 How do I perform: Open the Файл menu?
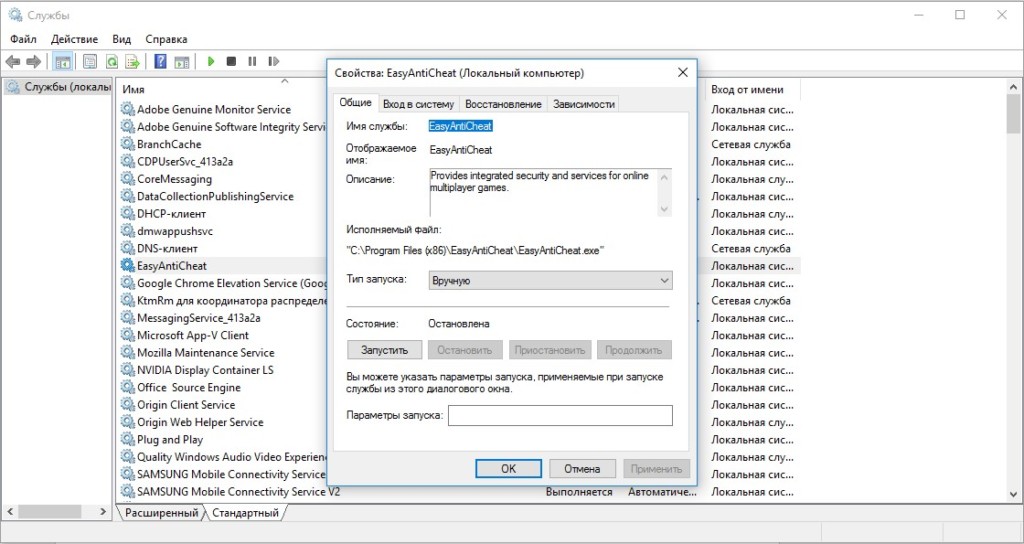[24, 39]
